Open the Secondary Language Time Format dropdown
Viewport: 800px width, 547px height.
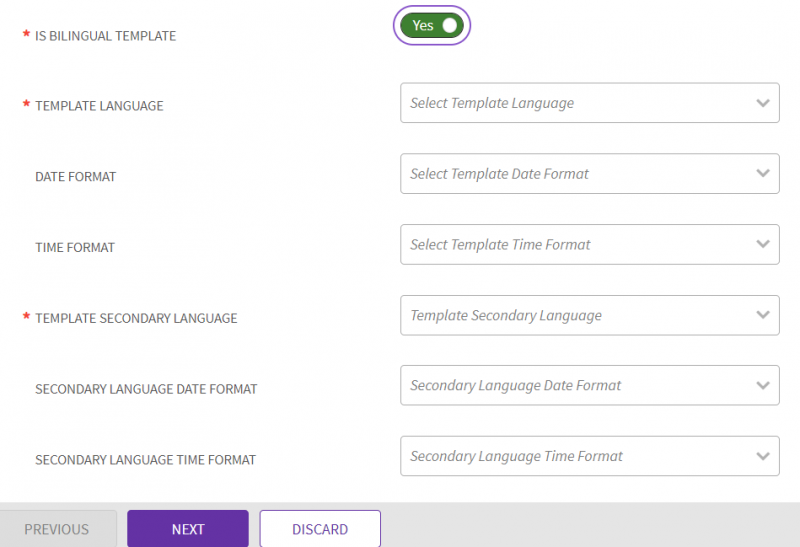coord(590,456)
